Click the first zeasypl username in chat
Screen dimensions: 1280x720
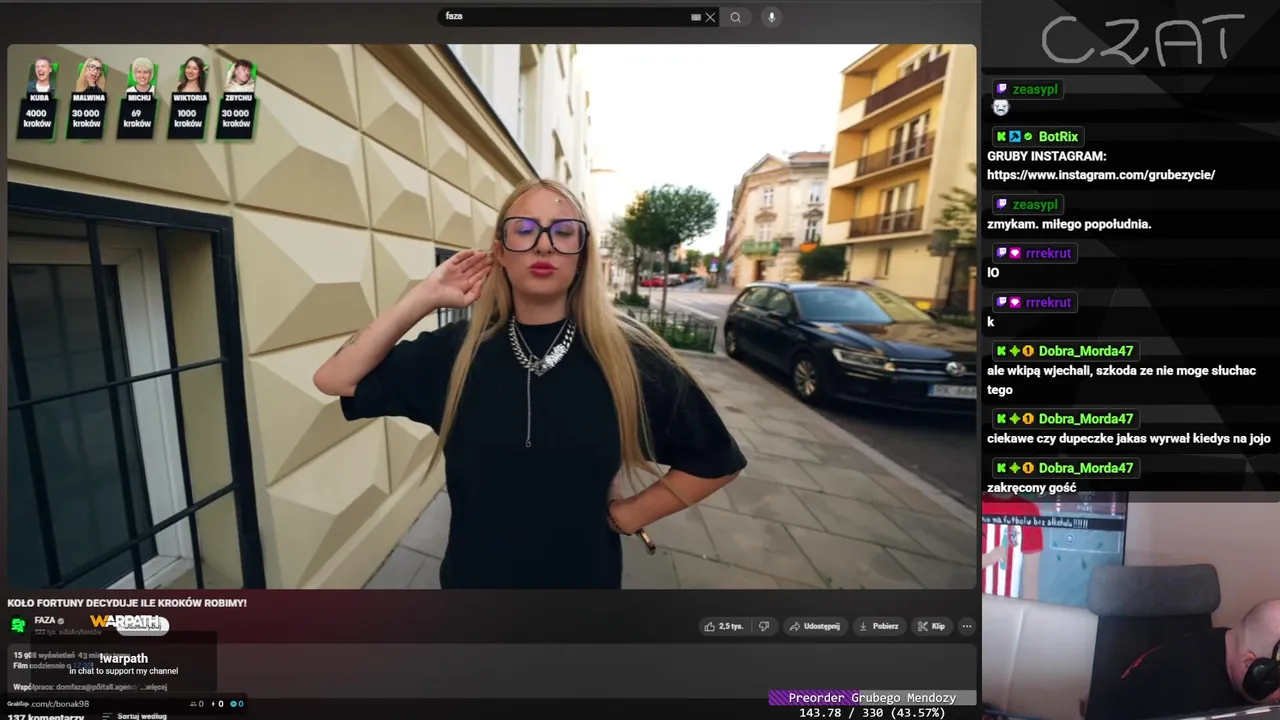1035,89
